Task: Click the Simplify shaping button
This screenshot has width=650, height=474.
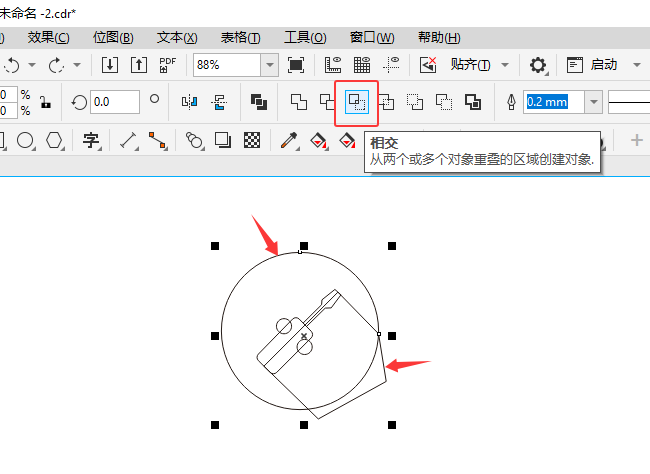Action: pyautogui.click(x=386, y=102)
